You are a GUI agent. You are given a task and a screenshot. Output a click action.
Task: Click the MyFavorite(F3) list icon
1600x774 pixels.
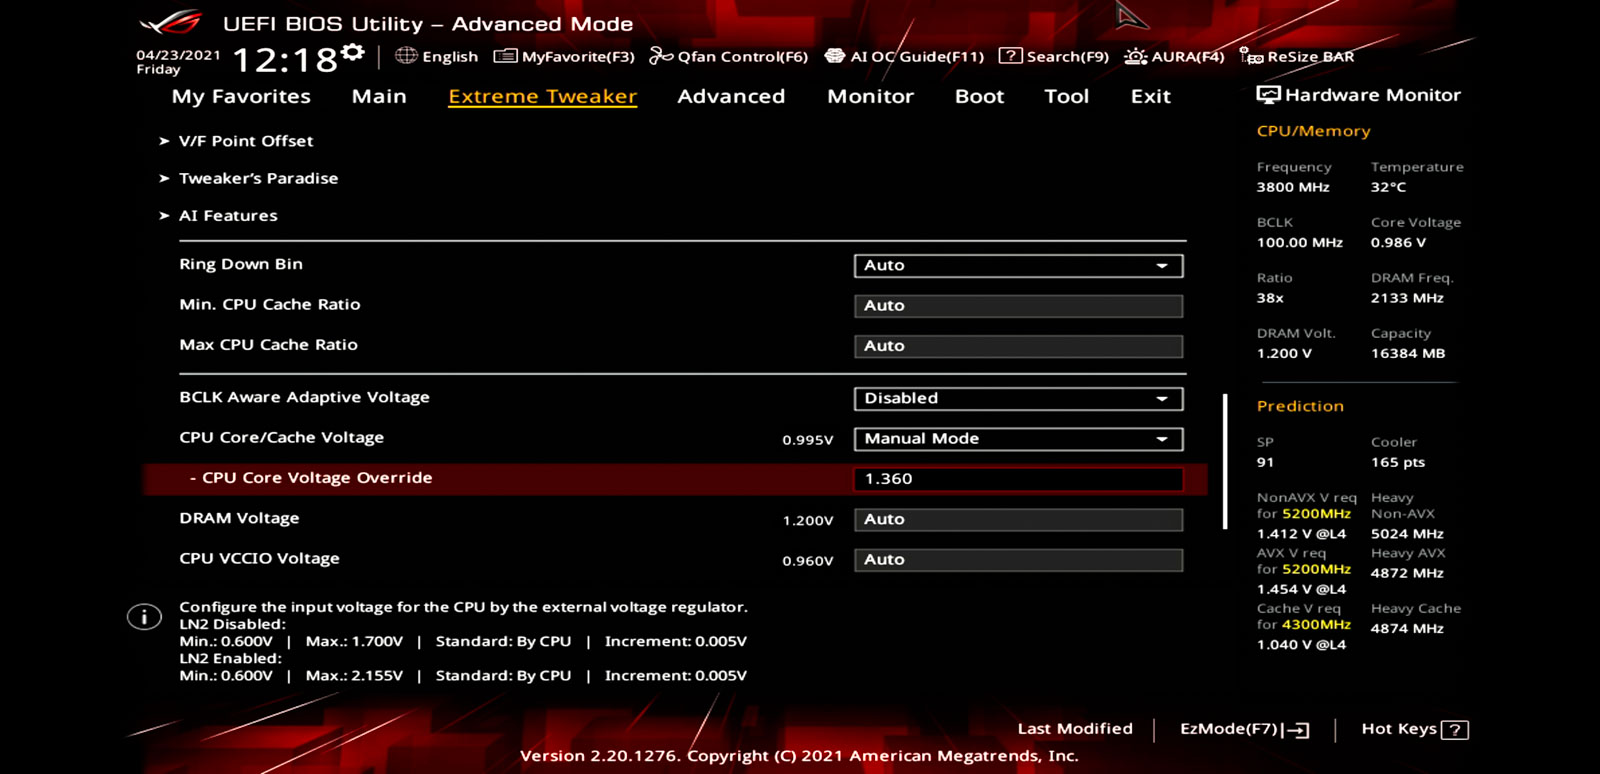click(x=506, y=56)
